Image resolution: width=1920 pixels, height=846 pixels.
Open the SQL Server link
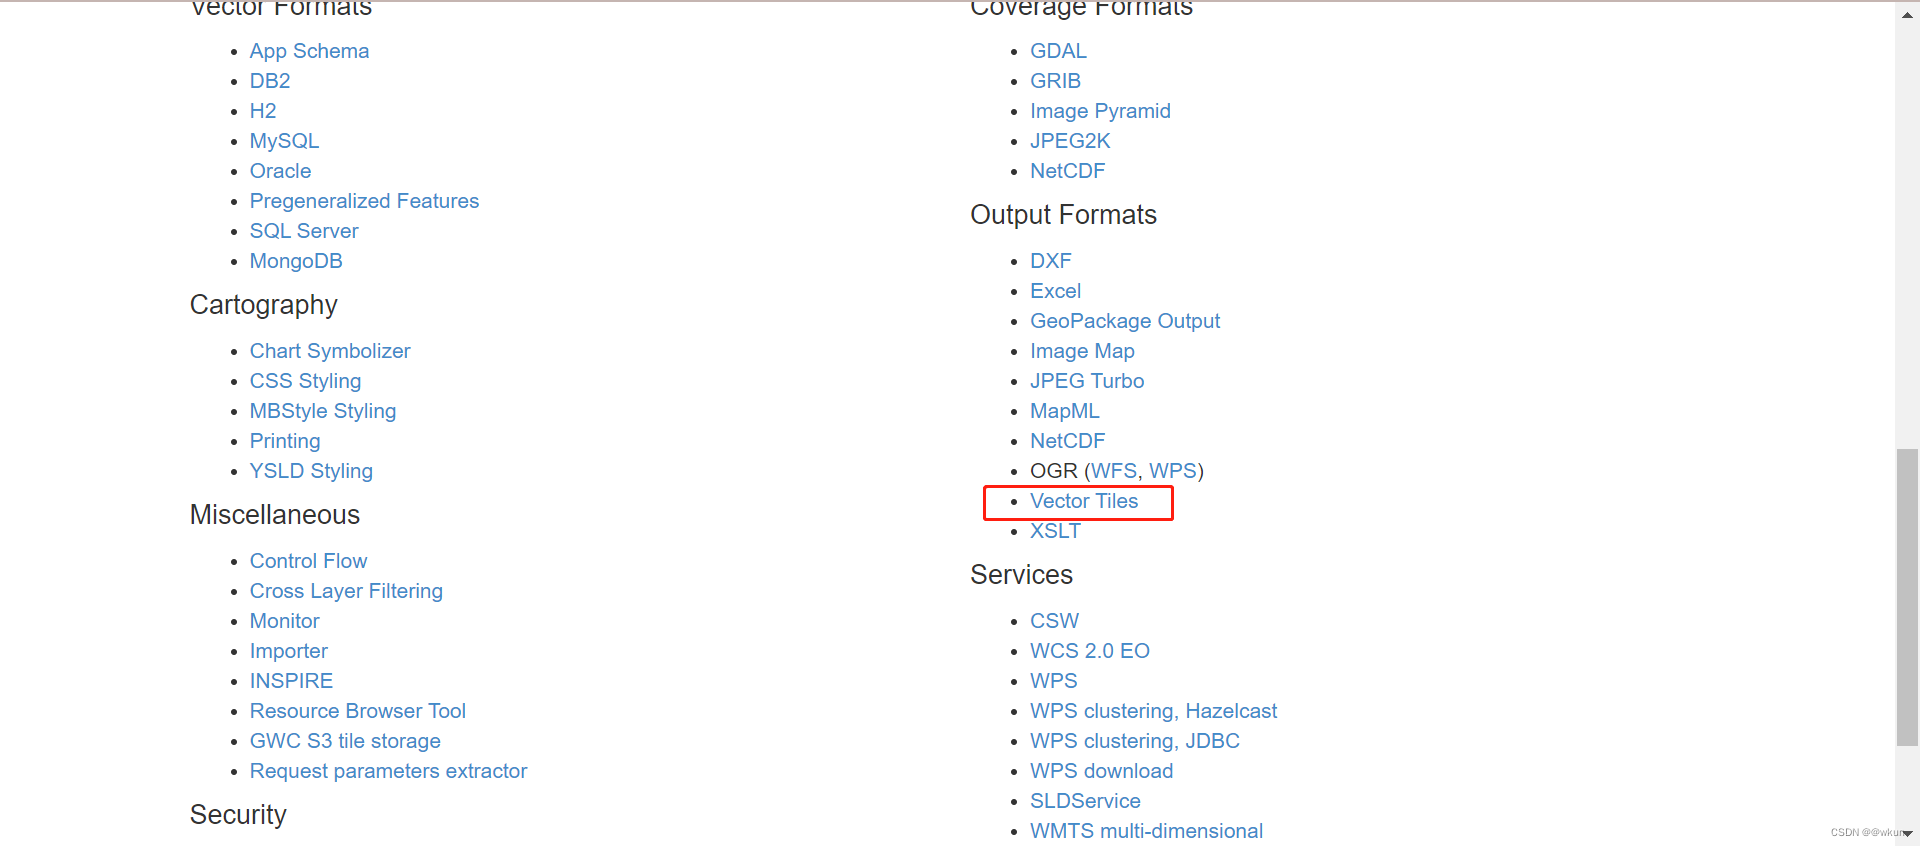pyautogui.click(x=304, y=231)
